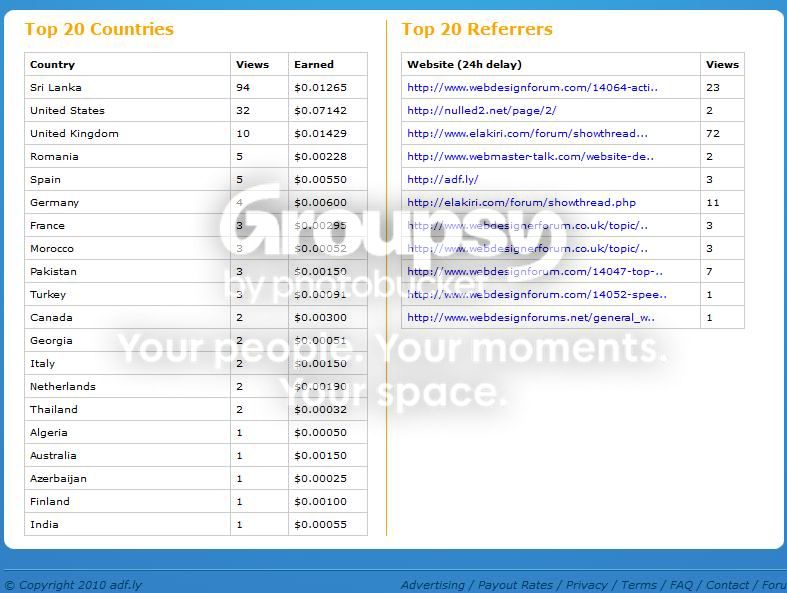Click the $0.00300 earned value

(320, 318)
